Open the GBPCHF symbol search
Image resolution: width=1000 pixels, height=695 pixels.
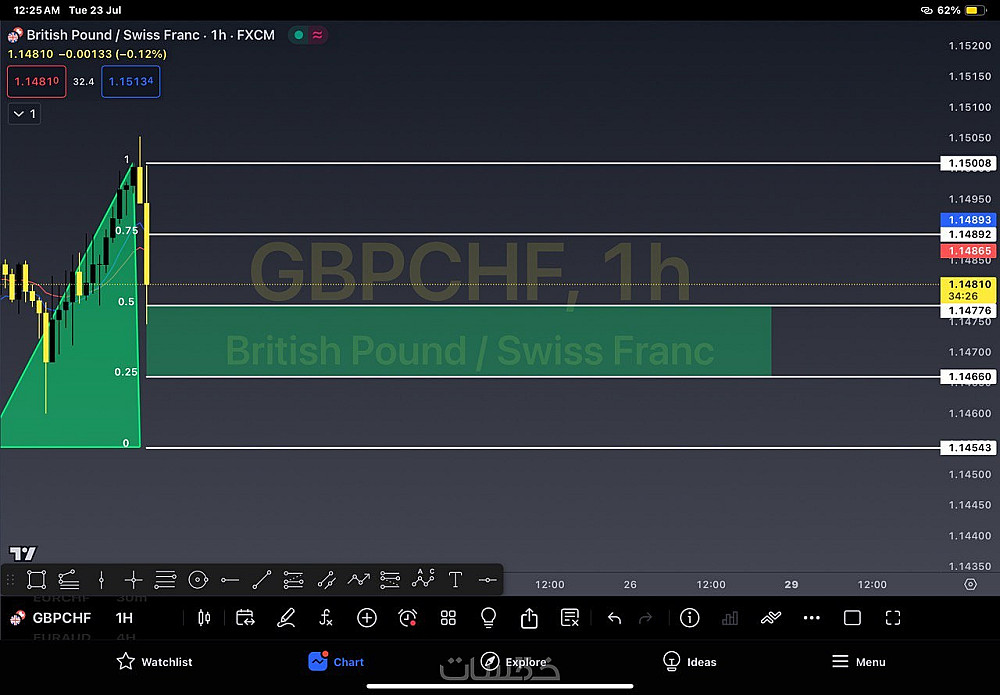coord(61,618)
